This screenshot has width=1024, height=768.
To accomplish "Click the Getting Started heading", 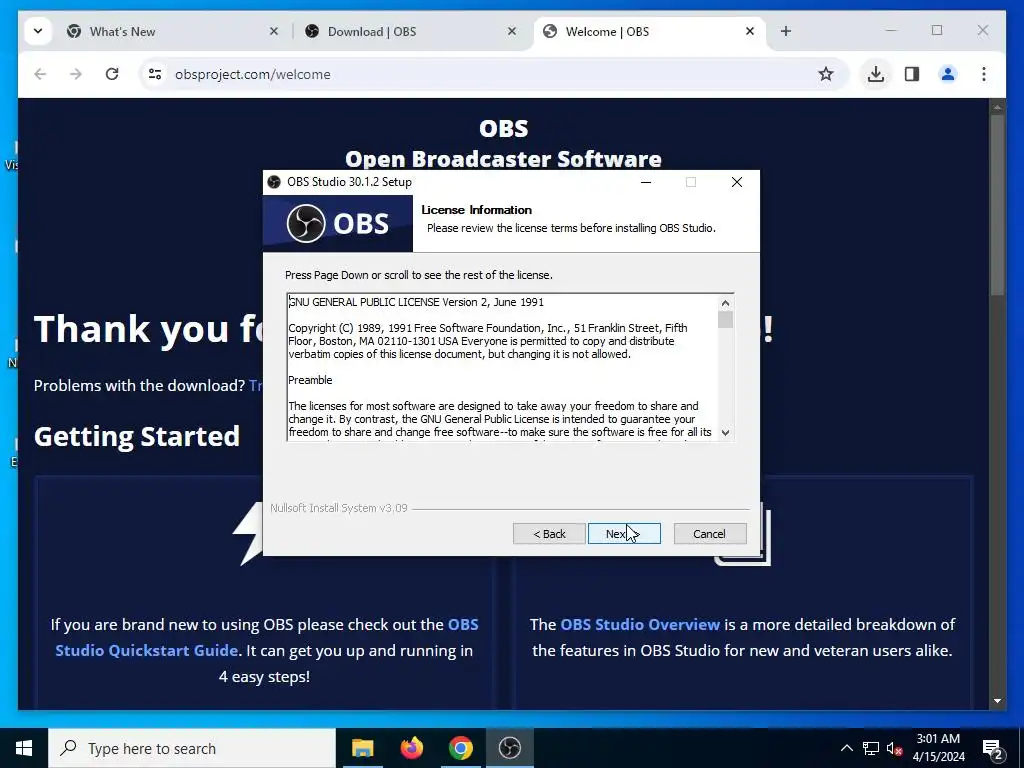I will click(x=136, y=436).
